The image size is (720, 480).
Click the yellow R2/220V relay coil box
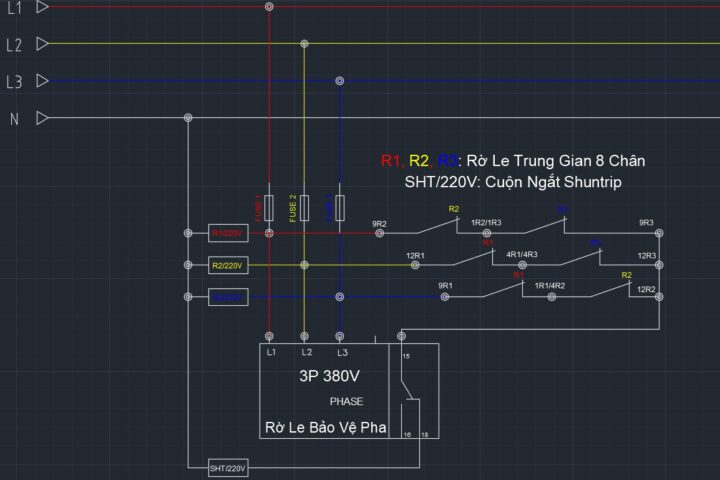pyautogui.click(x=227, y=265)
